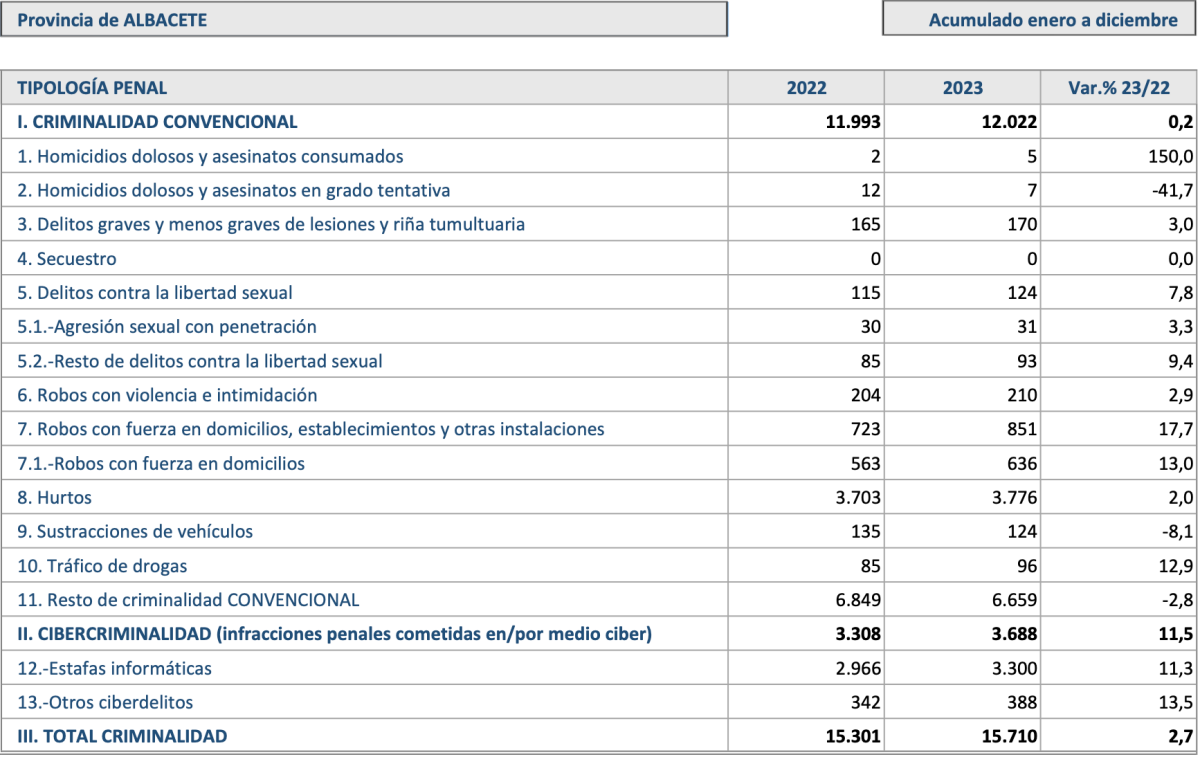Image resolution: width=1200 pixels, height=757 pixels.
Task: Click variation -2,8 in row 11
Action: [1178, 598]
